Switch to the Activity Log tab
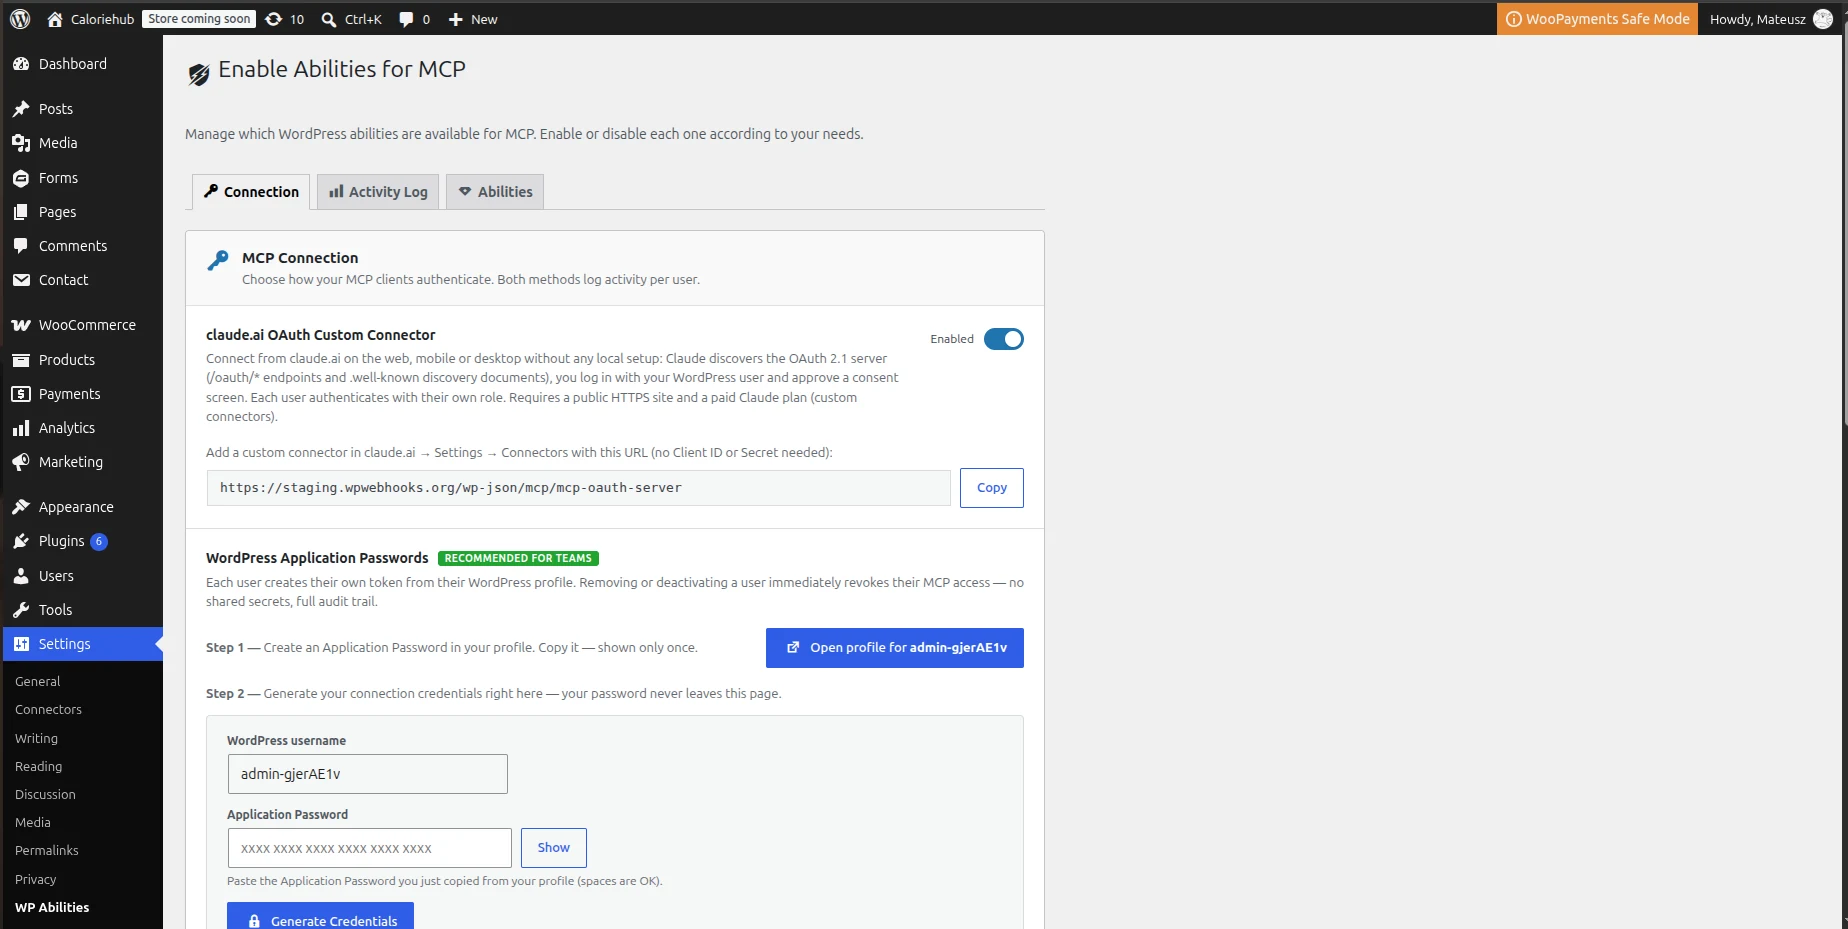The image size is (1848, 929). [x=378, y=192]
